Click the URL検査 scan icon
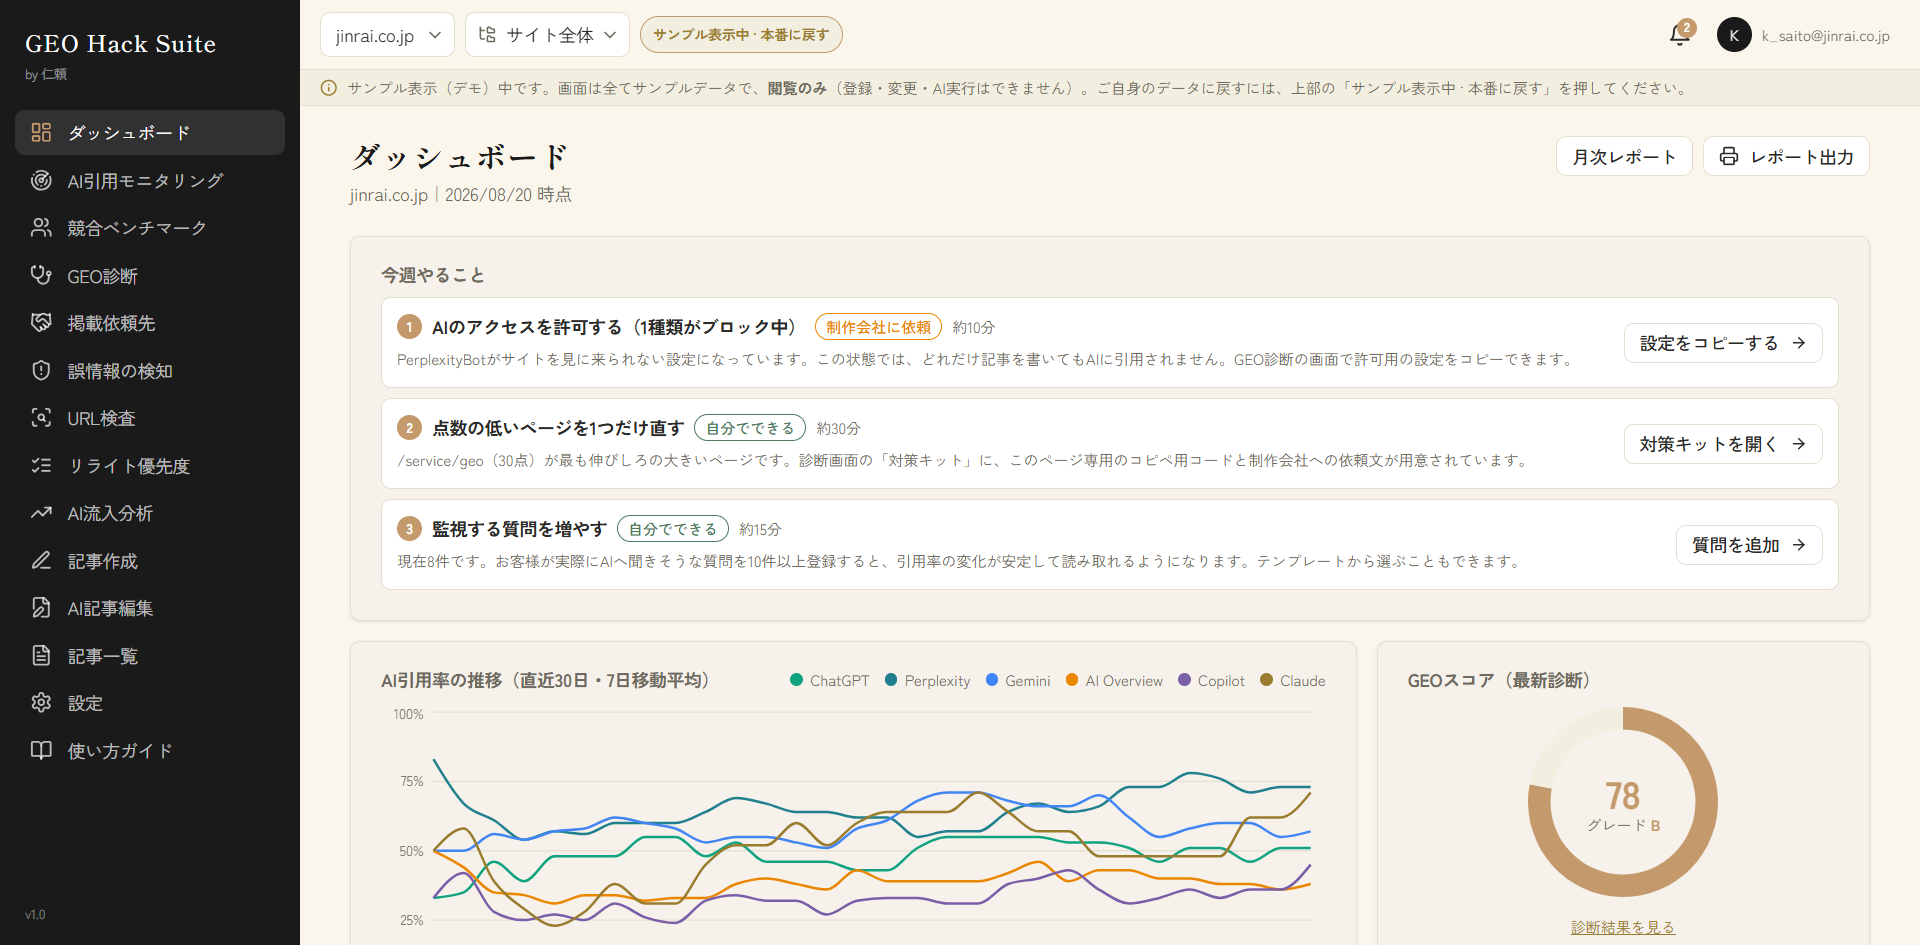Image resolution: width=1920 pixels, height=945 pixels. [41, 418]
